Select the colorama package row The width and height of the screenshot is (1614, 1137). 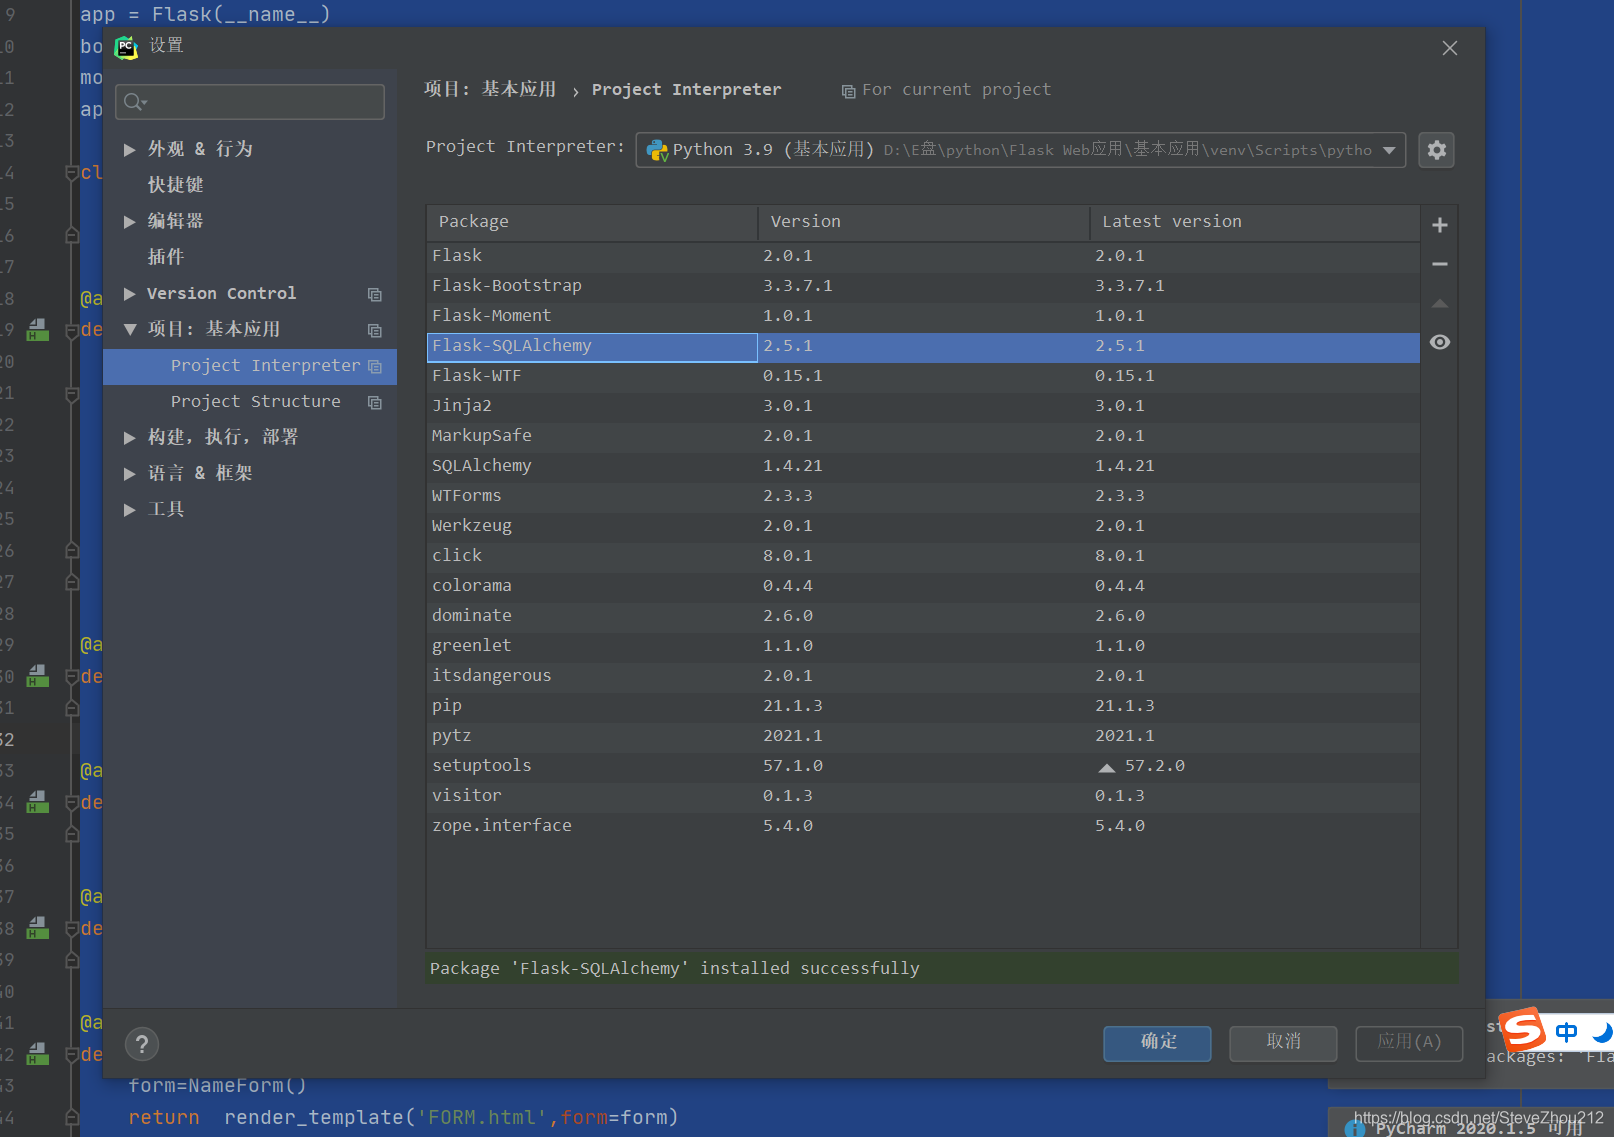coord(923,586)
